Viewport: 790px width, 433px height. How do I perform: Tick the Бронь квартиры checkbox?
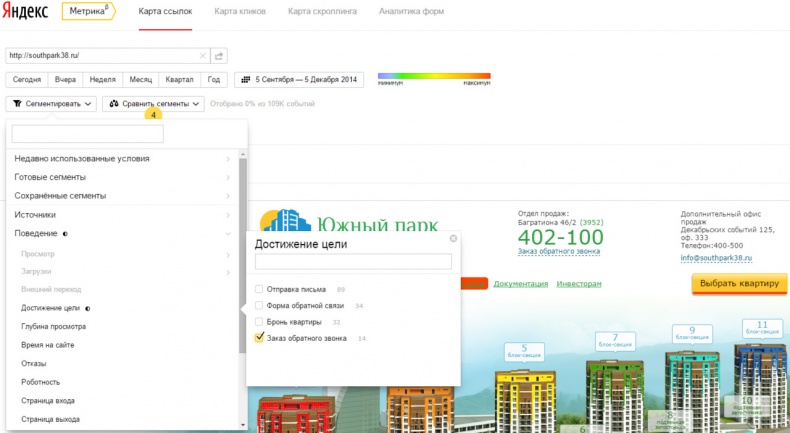coord(260,322)
